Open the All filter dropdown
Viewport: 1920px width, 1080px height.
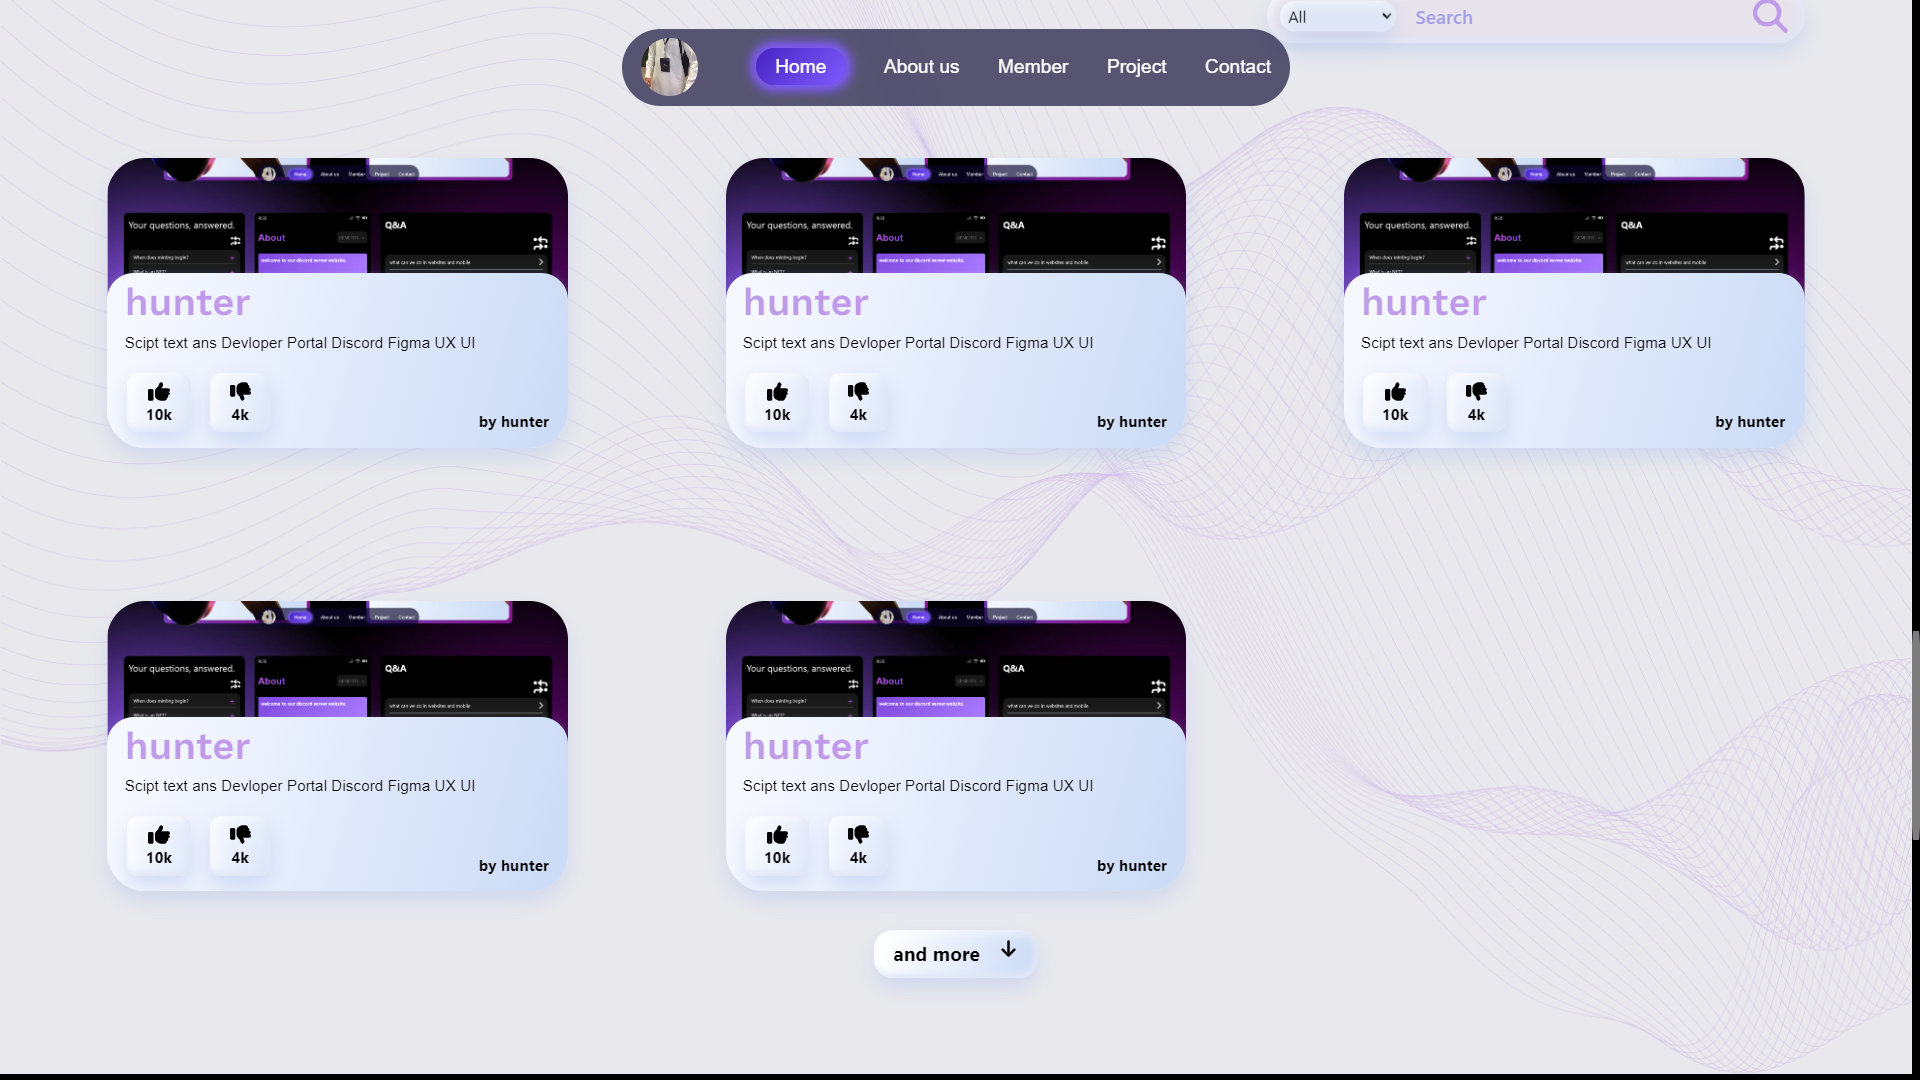1336,16
